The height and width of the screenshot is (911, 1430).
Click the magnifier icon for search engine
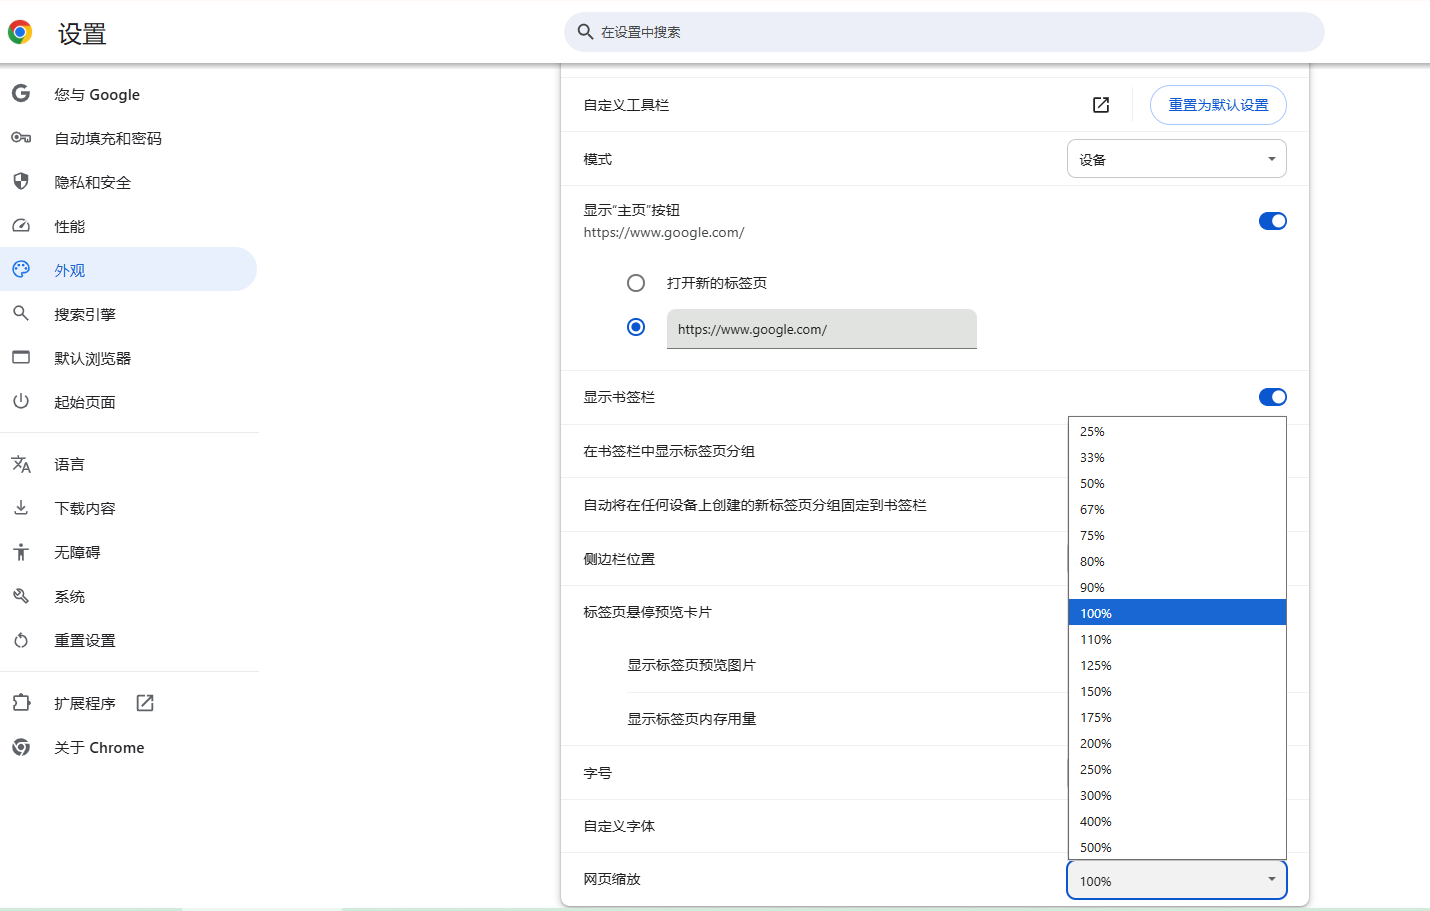[21, 313]
